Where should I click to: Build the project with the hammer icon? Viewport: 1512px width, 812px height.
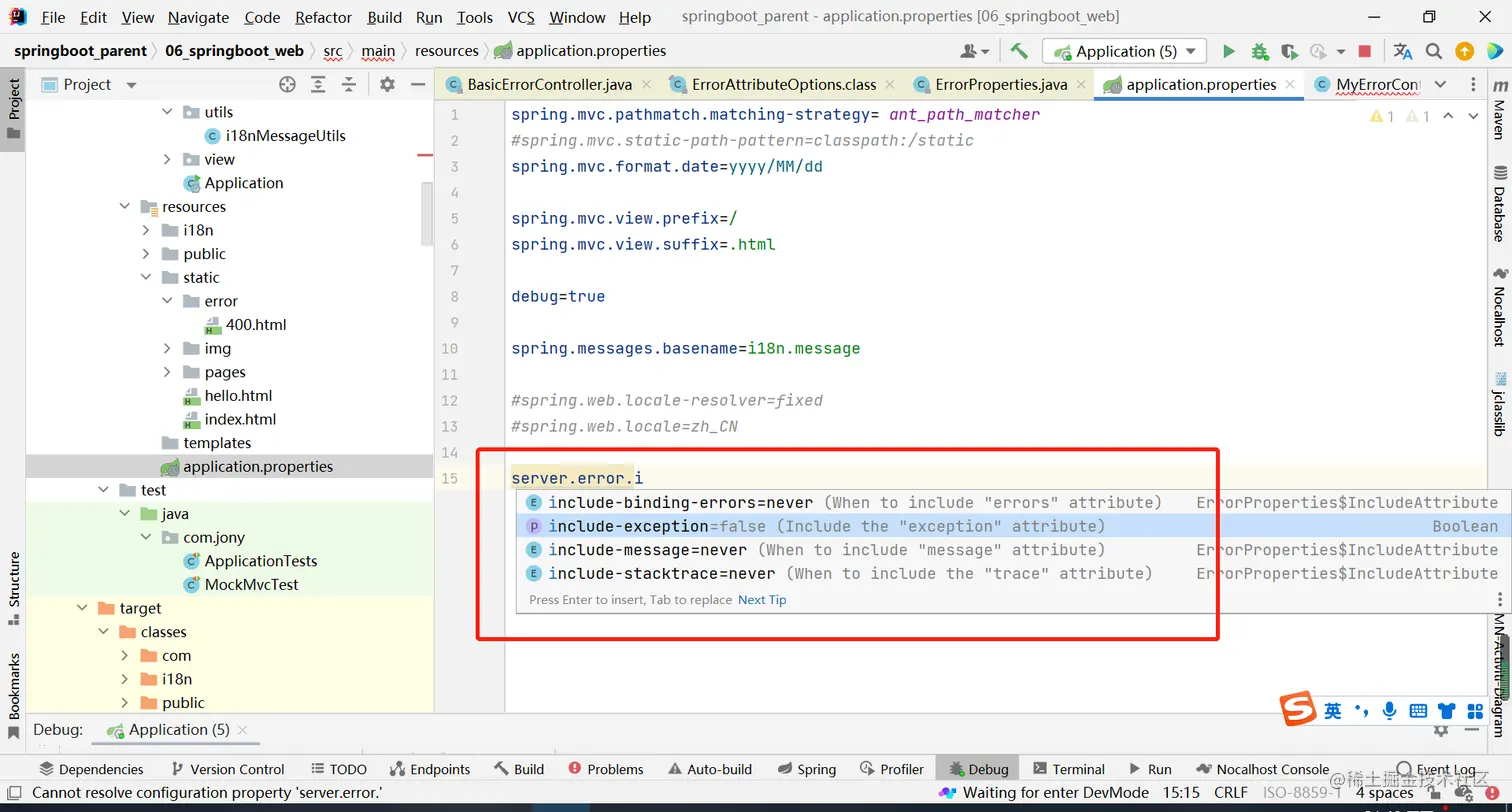click(x=1019, y=51)
